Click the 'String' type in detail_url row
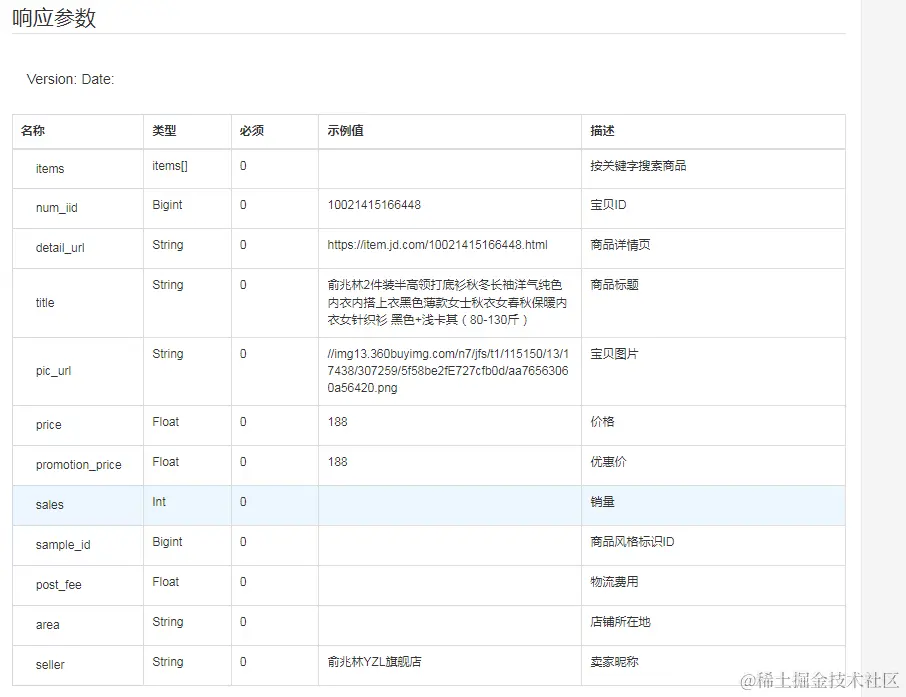906x697 pixels. (168, 244)
